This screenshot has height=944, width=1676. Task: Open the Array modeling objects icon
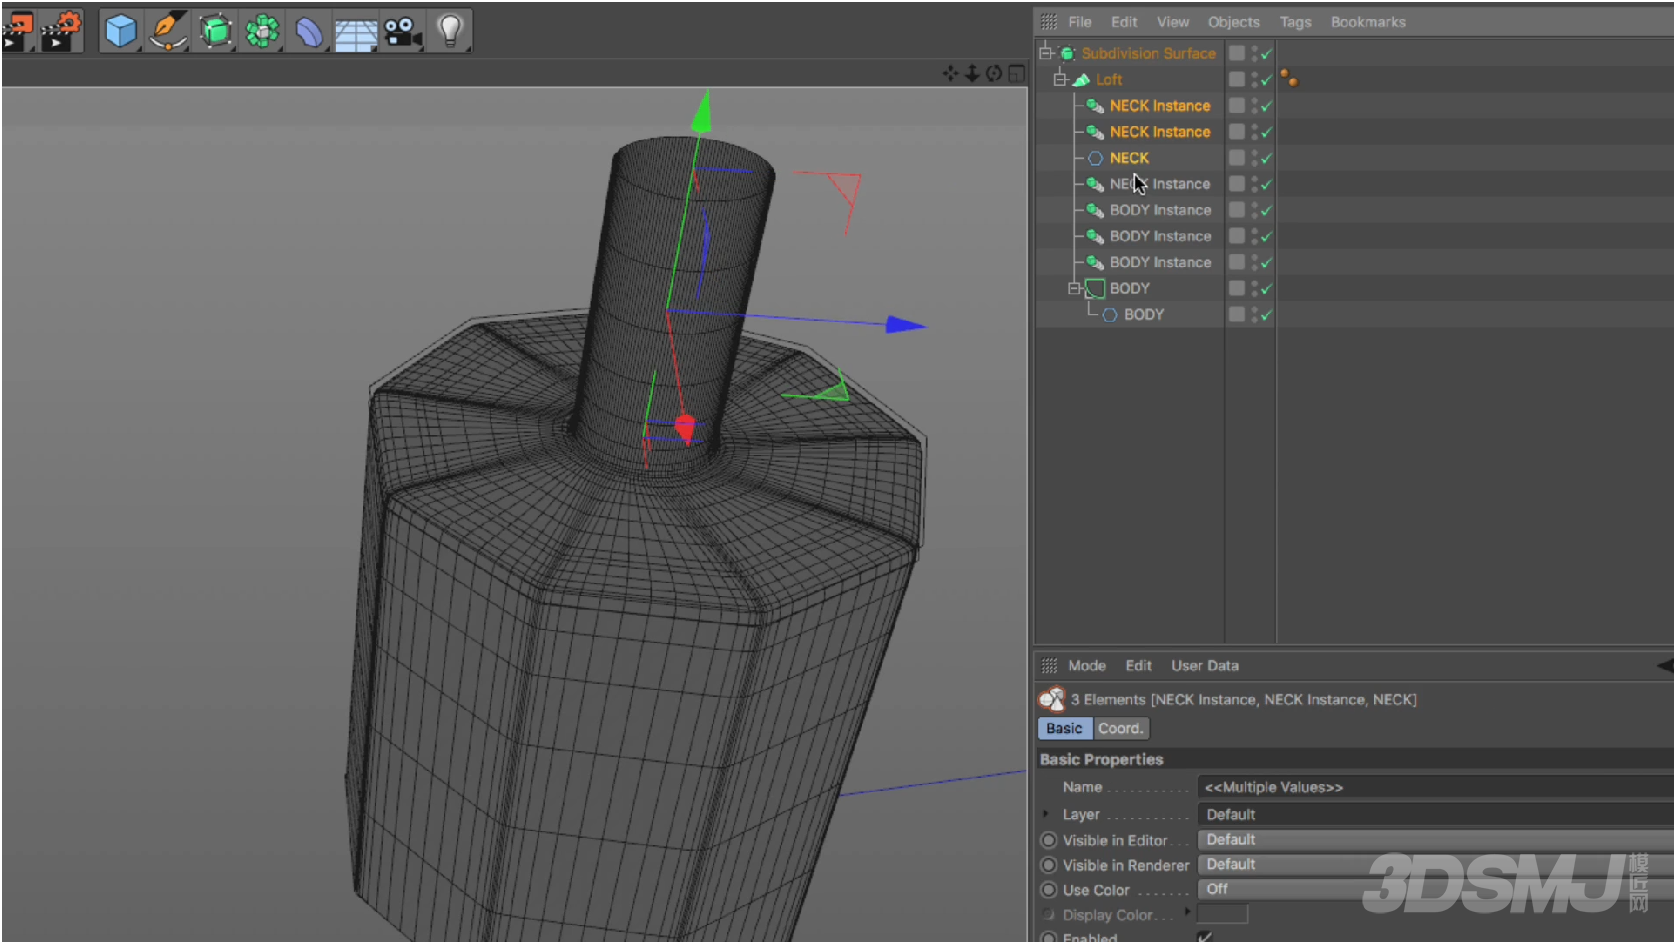pos(262,31)
